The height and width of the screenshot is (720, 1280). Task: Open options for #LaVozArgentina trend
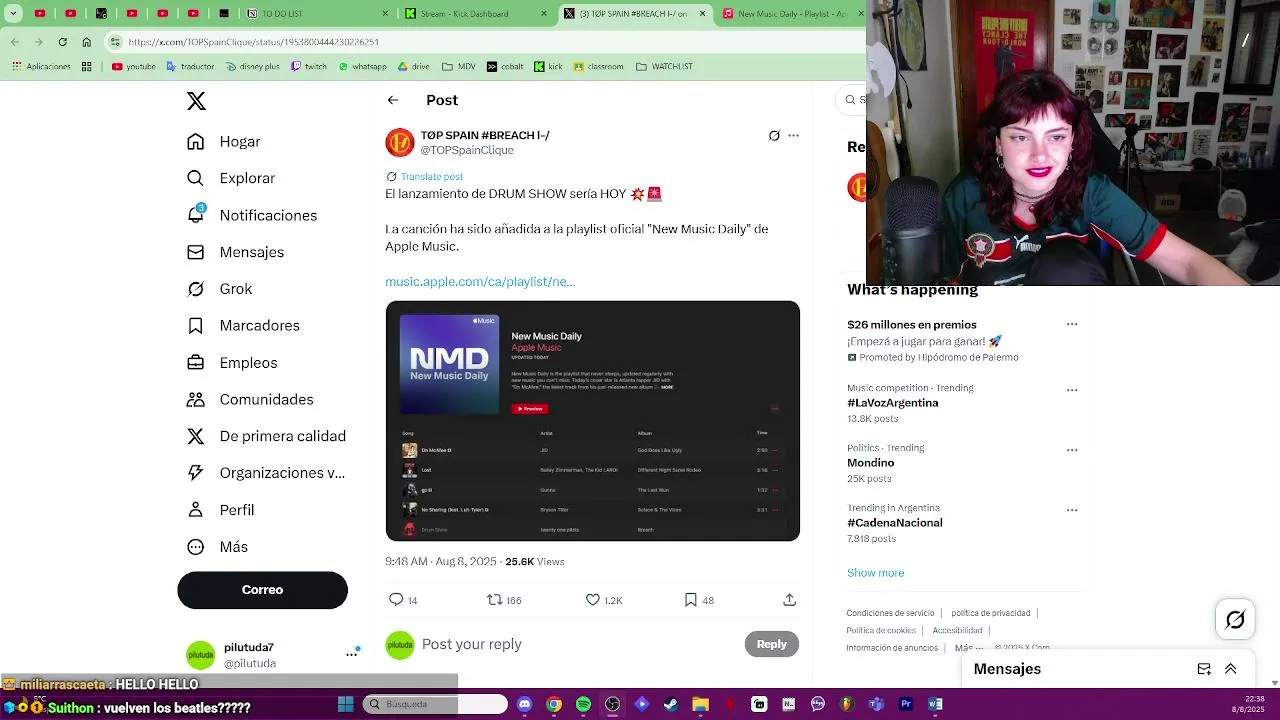[1072, 390]
